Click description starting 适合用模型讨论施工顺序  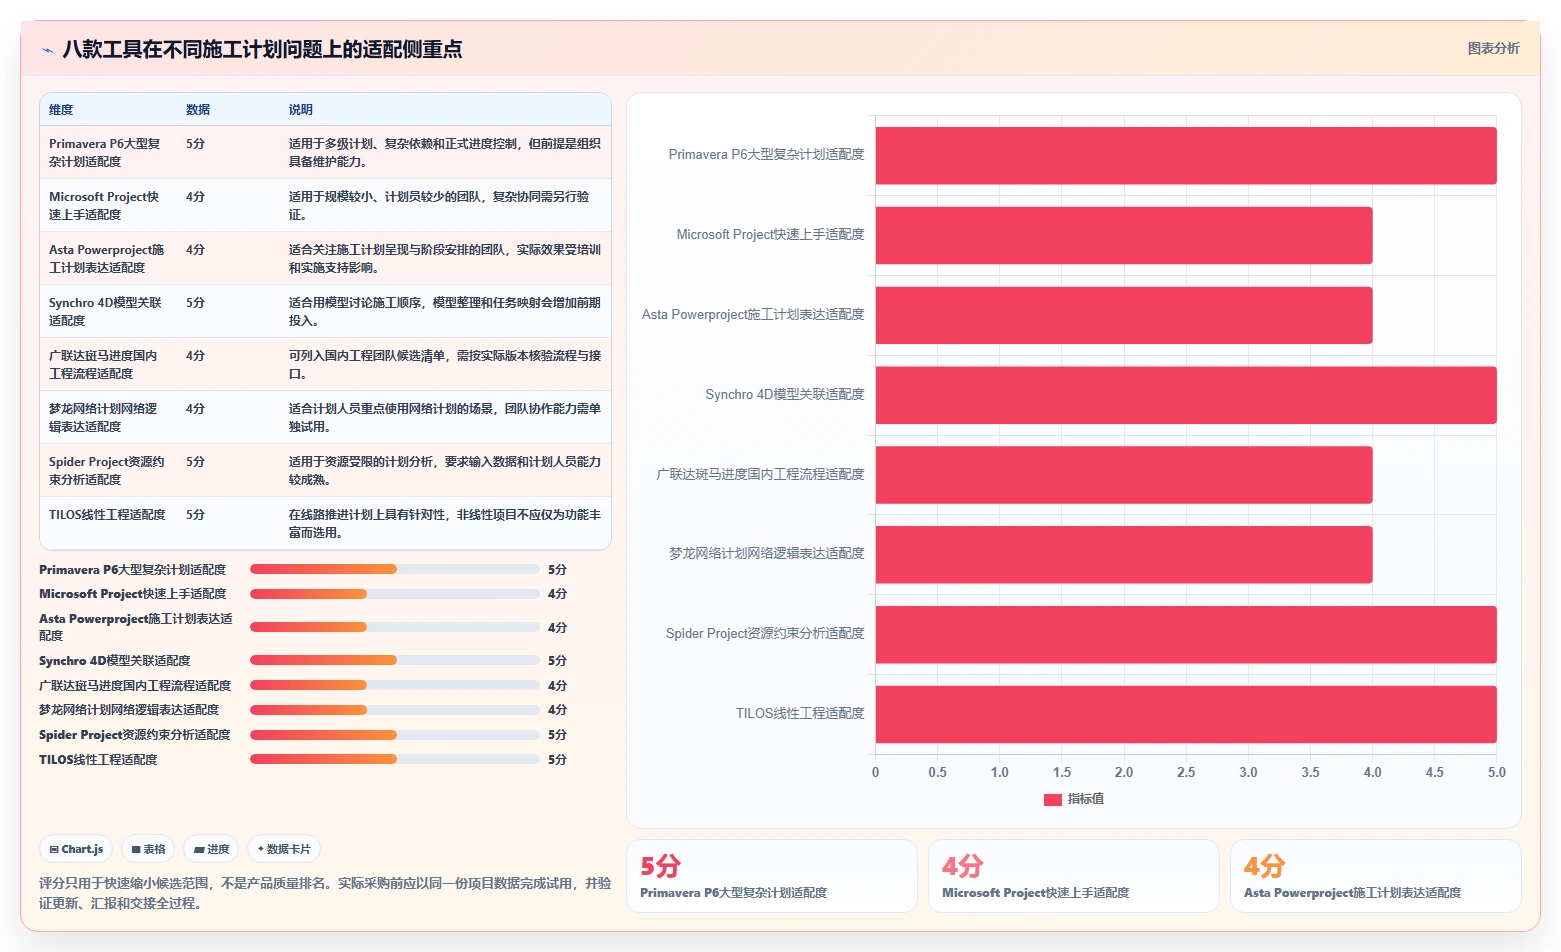445,311
